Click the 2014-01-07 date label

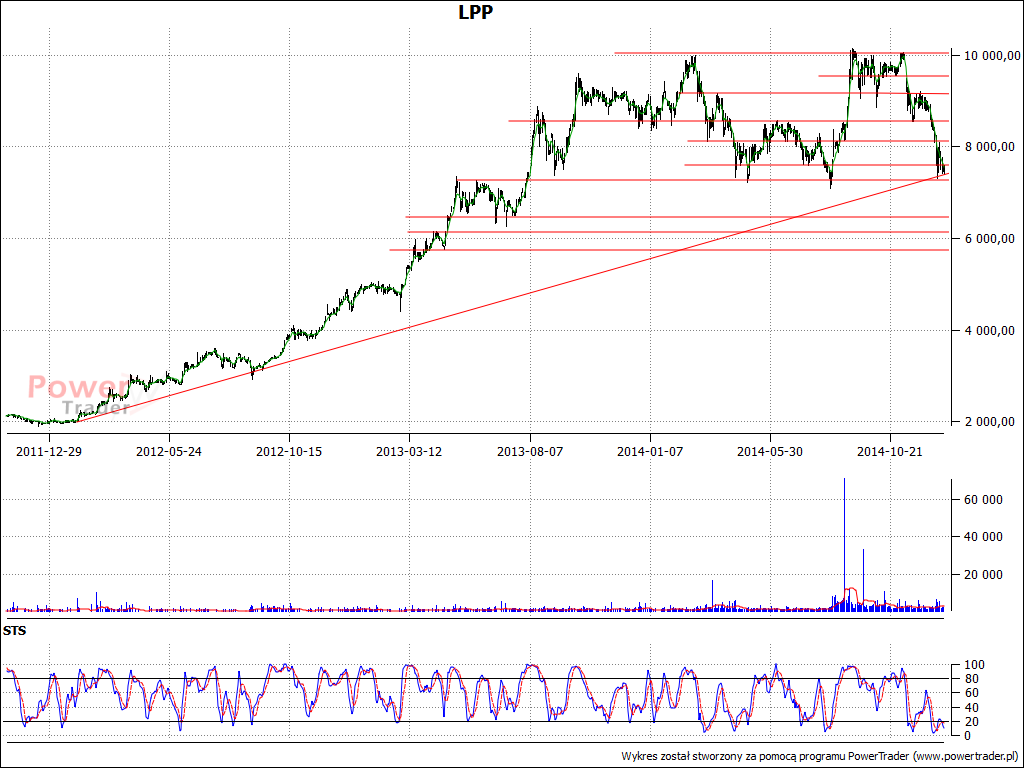tap(650, 451)
